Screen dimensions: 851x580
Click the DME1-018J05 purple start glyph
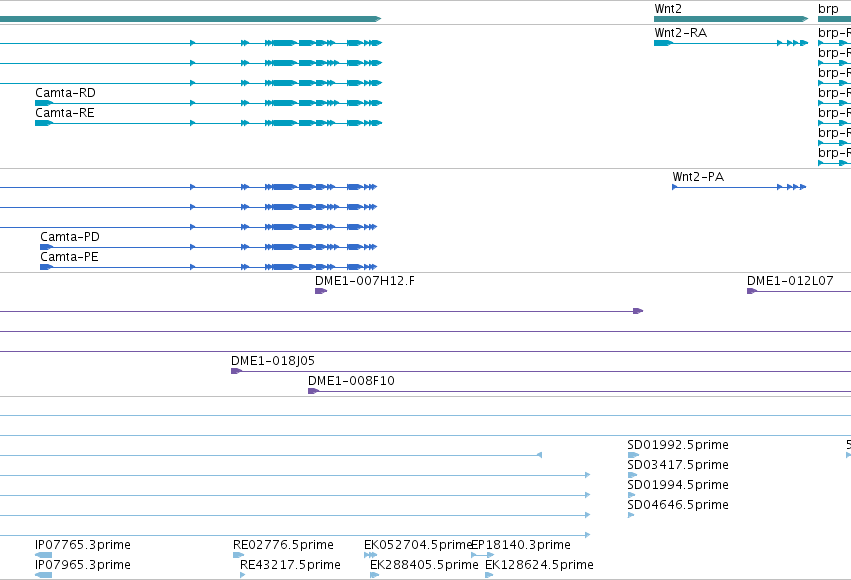(236, 371)
